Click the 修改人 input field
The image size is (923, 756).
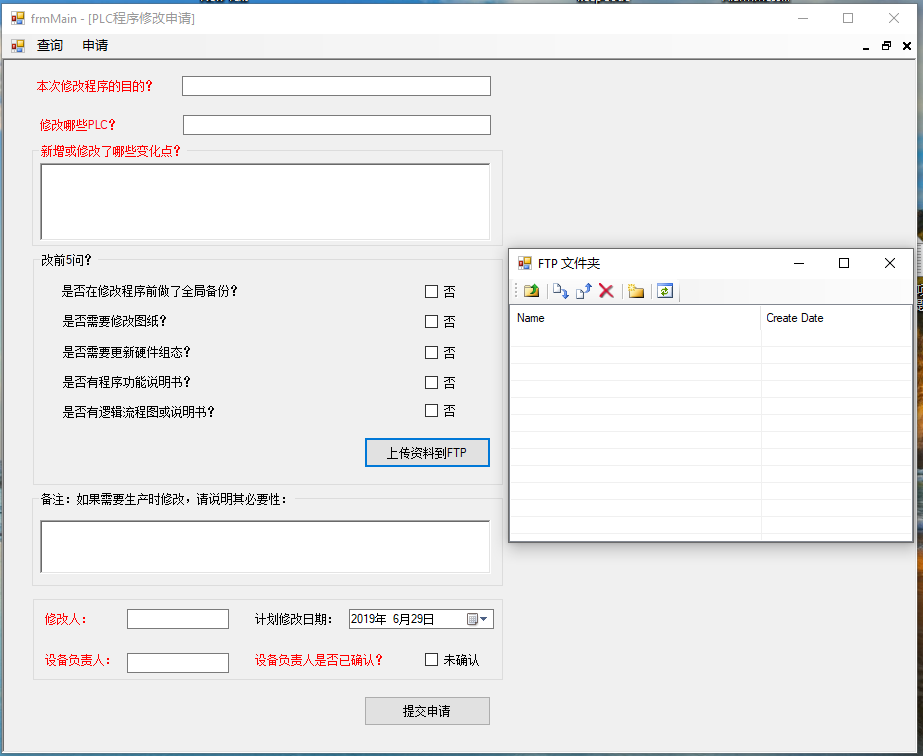(x=178, y=620)
